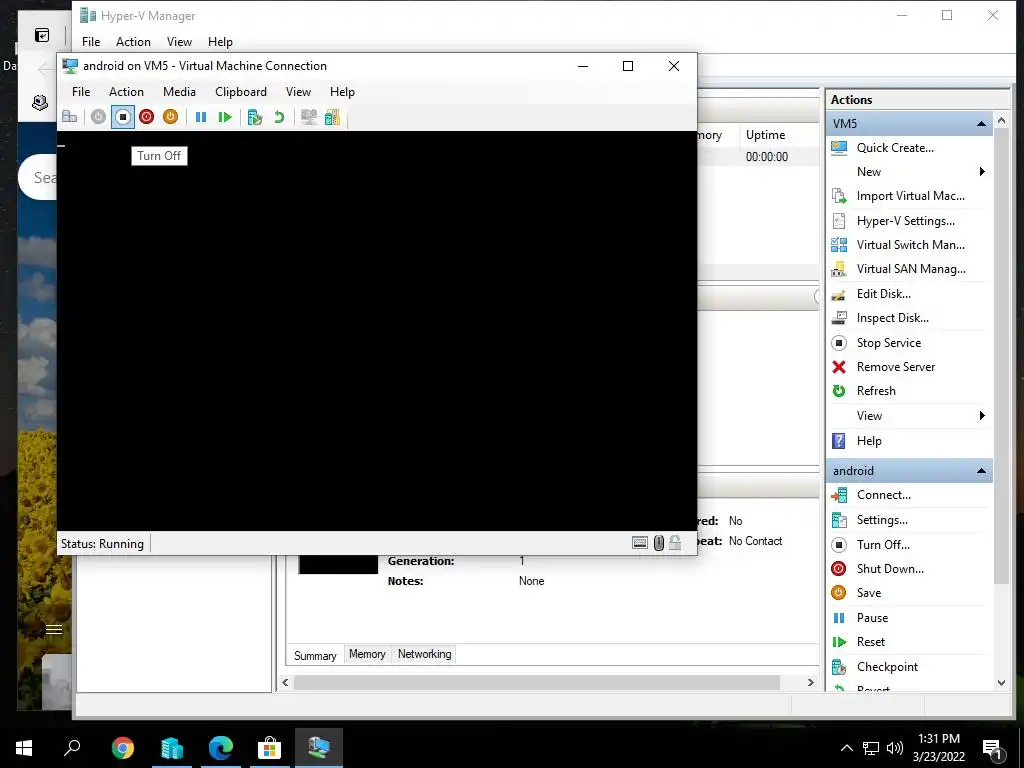Screen dimensions: 1024x768
Task: Click the Ctrl+Alt+Delete toolbar icon
Action: (x=69, y=117)
